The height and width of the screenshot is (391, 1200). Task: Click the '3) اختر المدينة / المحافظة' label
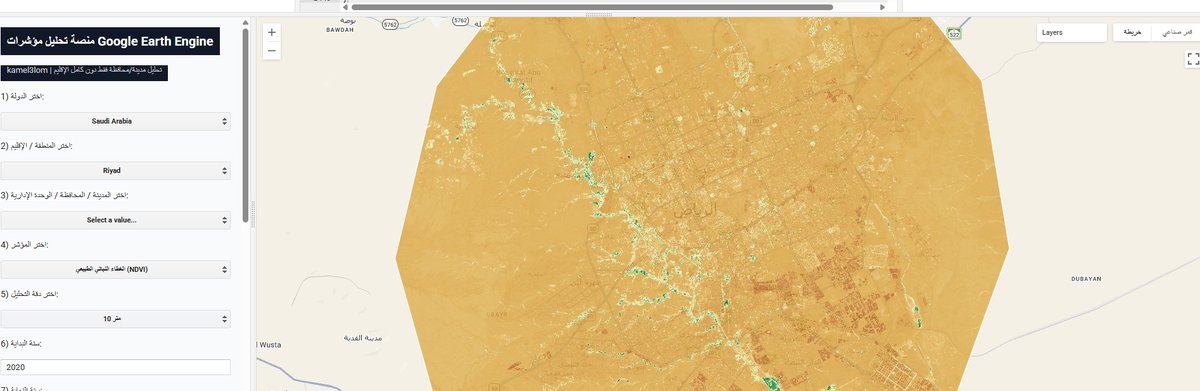[x=64, y=195]
